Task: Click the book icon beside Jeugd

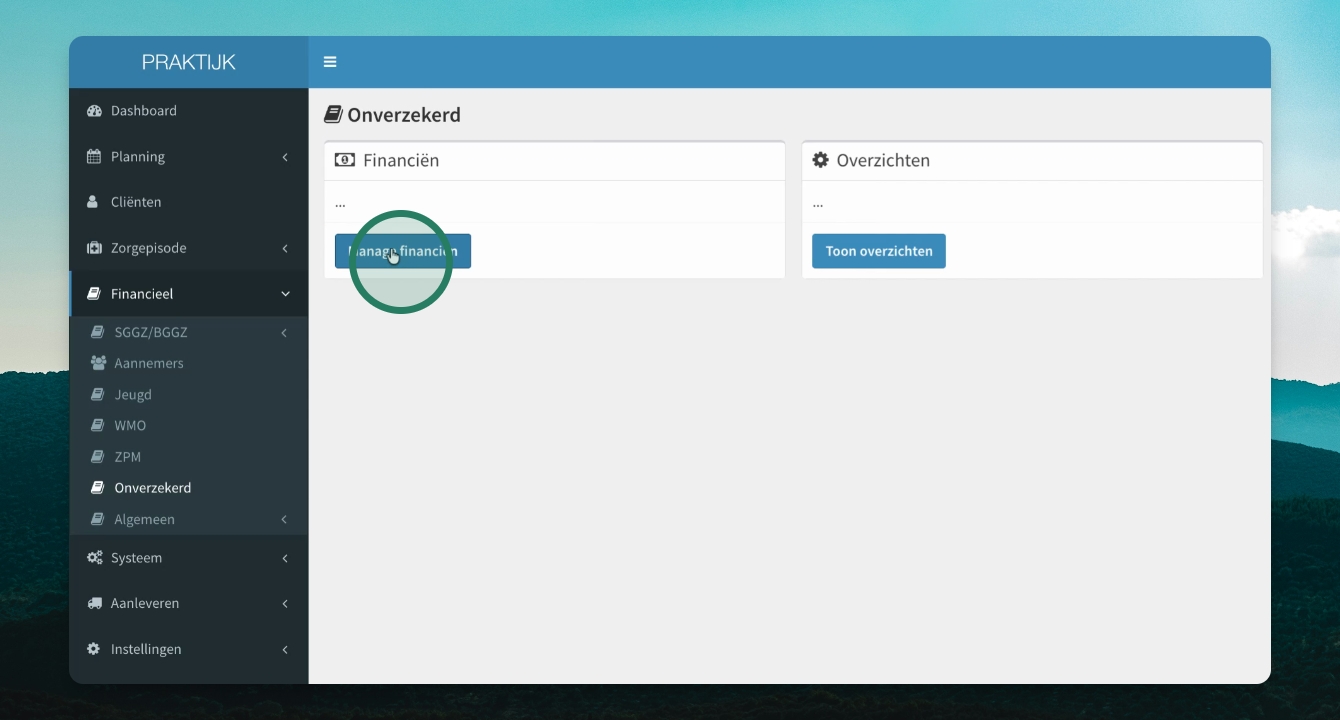Action: click(x=97, y=395)
